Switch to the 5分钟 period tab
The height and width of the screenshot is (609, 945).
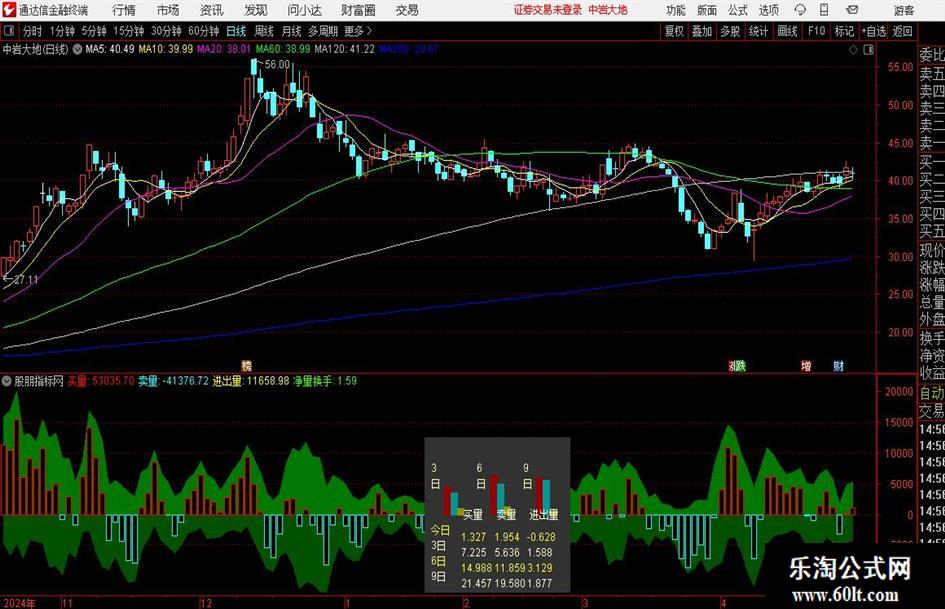tap(93, 31)
